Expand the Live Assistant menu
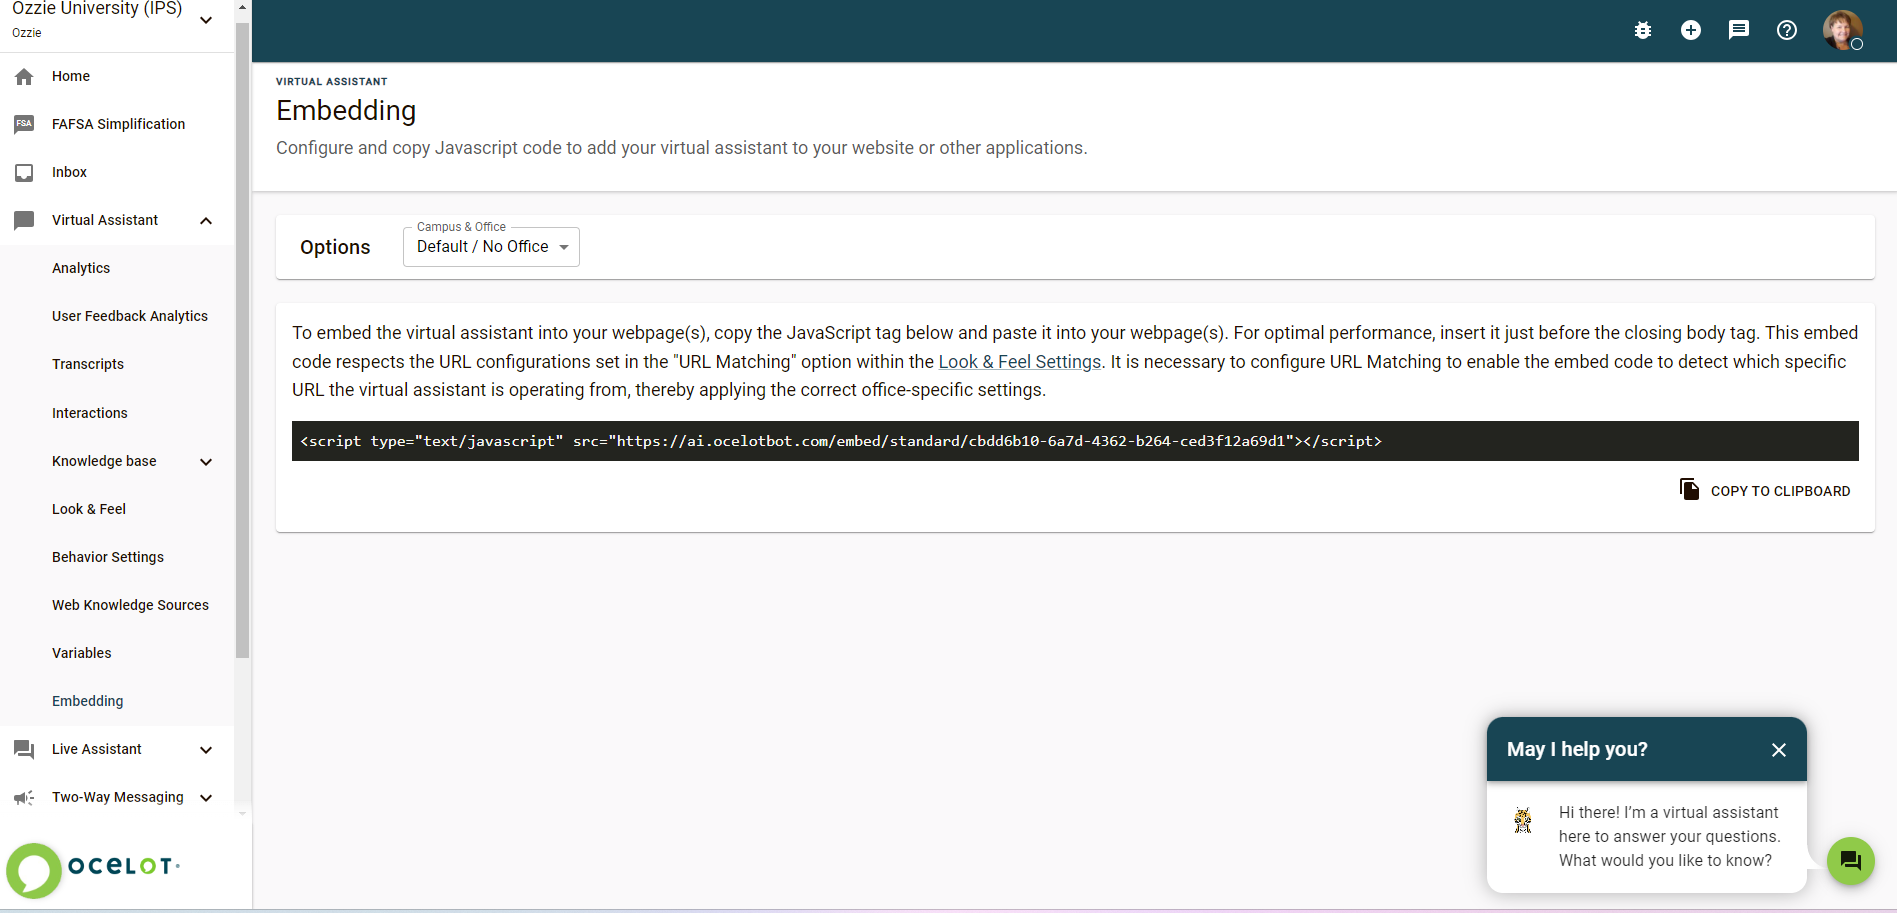Screen dimensions: 1897x913 pos(206,750)
